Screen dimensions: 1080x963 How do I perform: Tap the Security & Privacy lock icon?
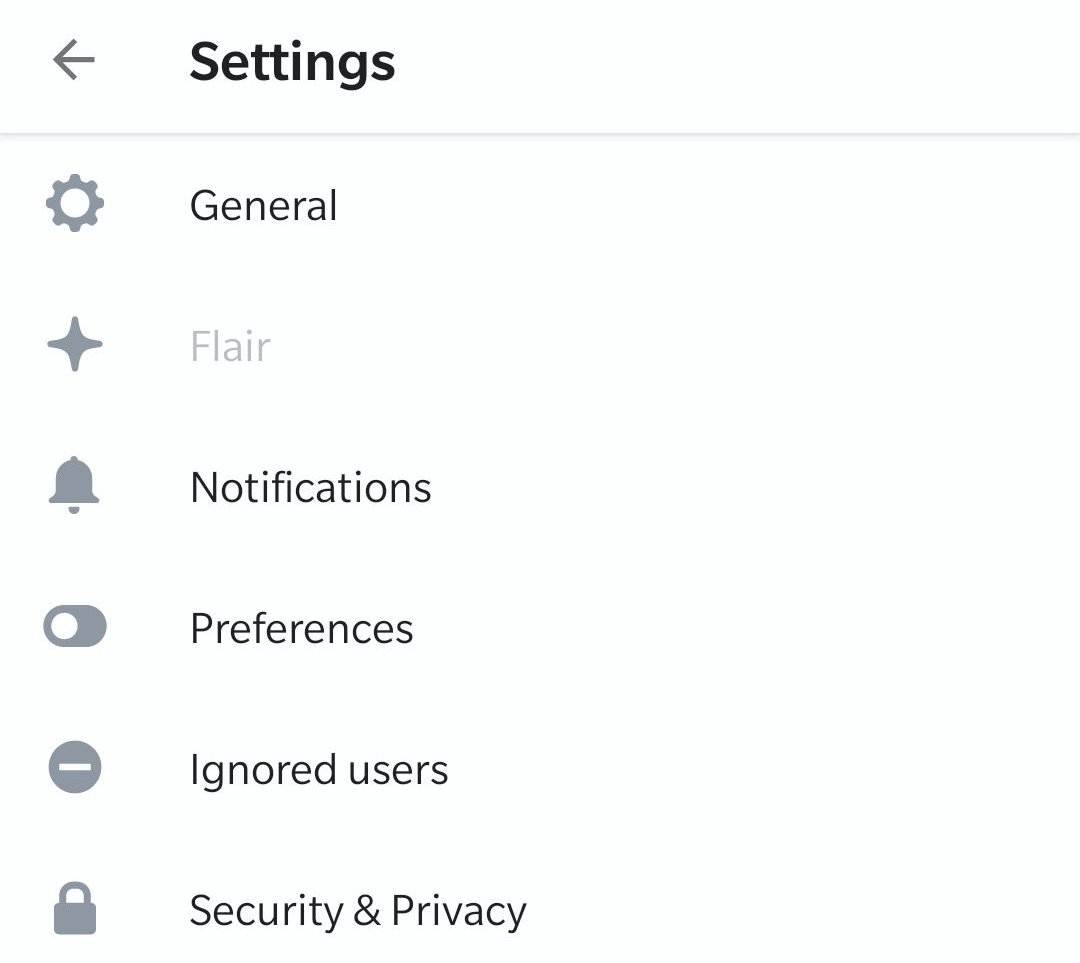[75, 908]
